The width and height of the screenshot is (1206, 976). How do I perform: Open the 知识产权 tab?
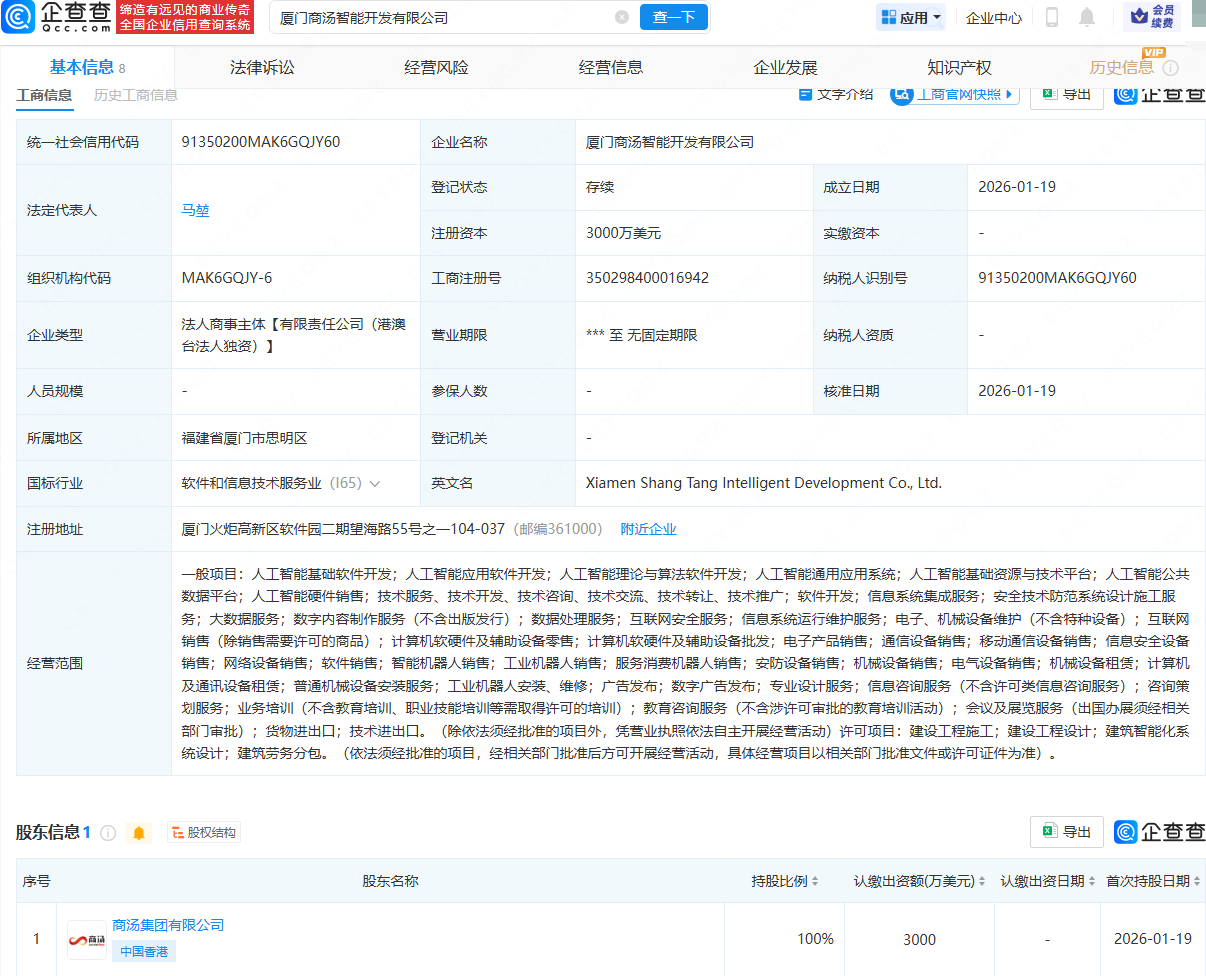point(958,66)
